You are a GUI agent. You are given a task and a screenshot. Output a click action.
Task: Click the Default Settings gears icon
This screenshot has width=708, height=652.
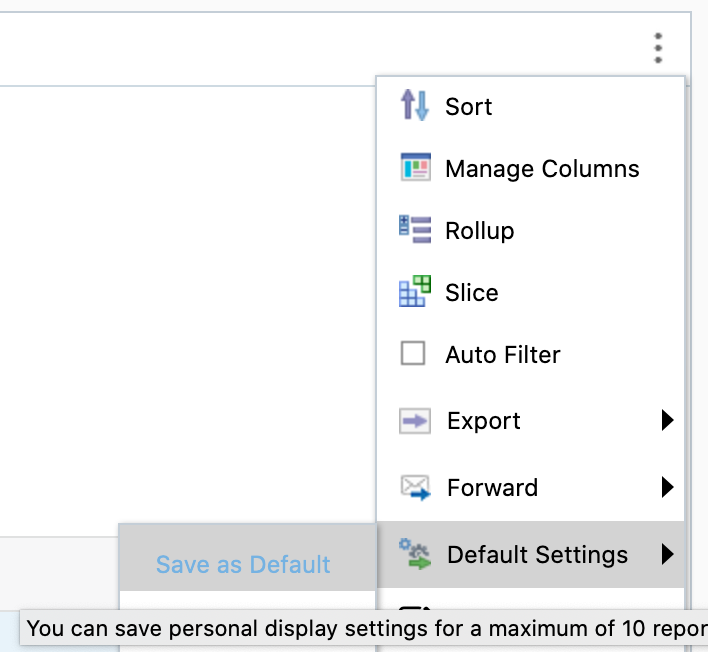pos(414,554)
